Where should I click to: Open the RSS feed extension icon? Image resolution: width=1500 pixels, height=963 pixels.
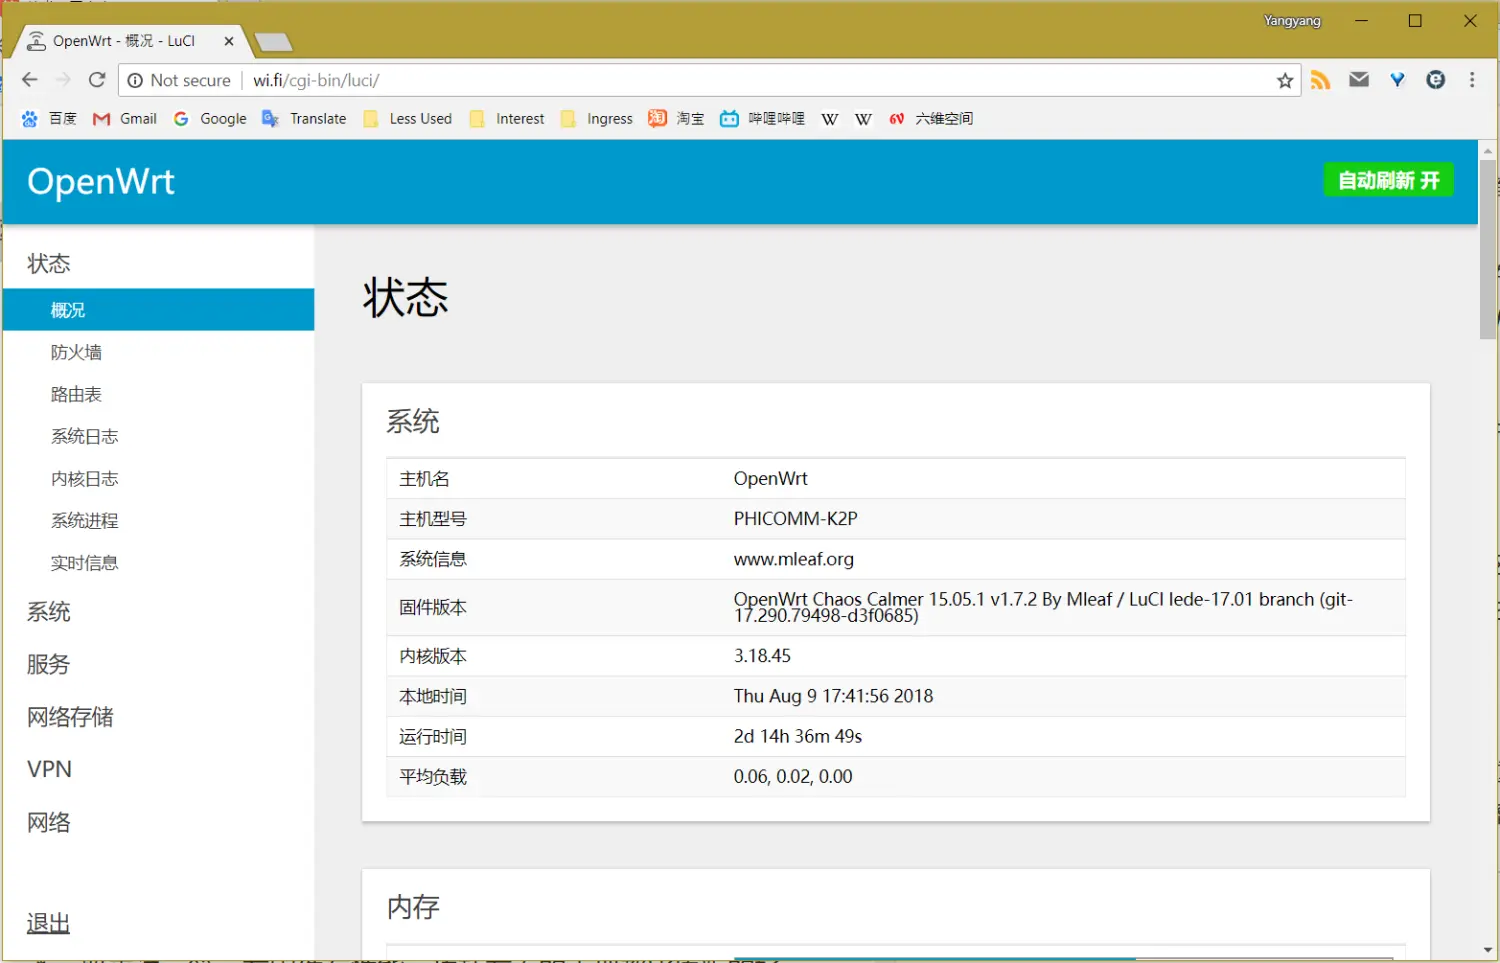[1321, 80]
